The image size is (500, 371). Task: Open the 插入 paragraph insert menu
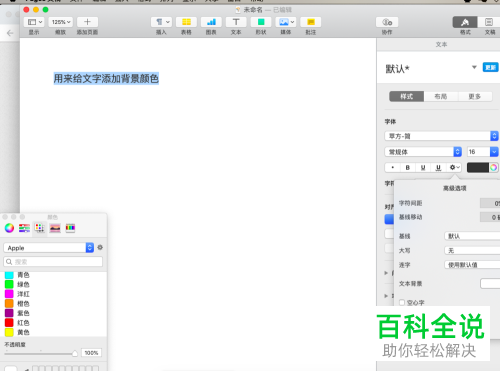coord(162,22)
